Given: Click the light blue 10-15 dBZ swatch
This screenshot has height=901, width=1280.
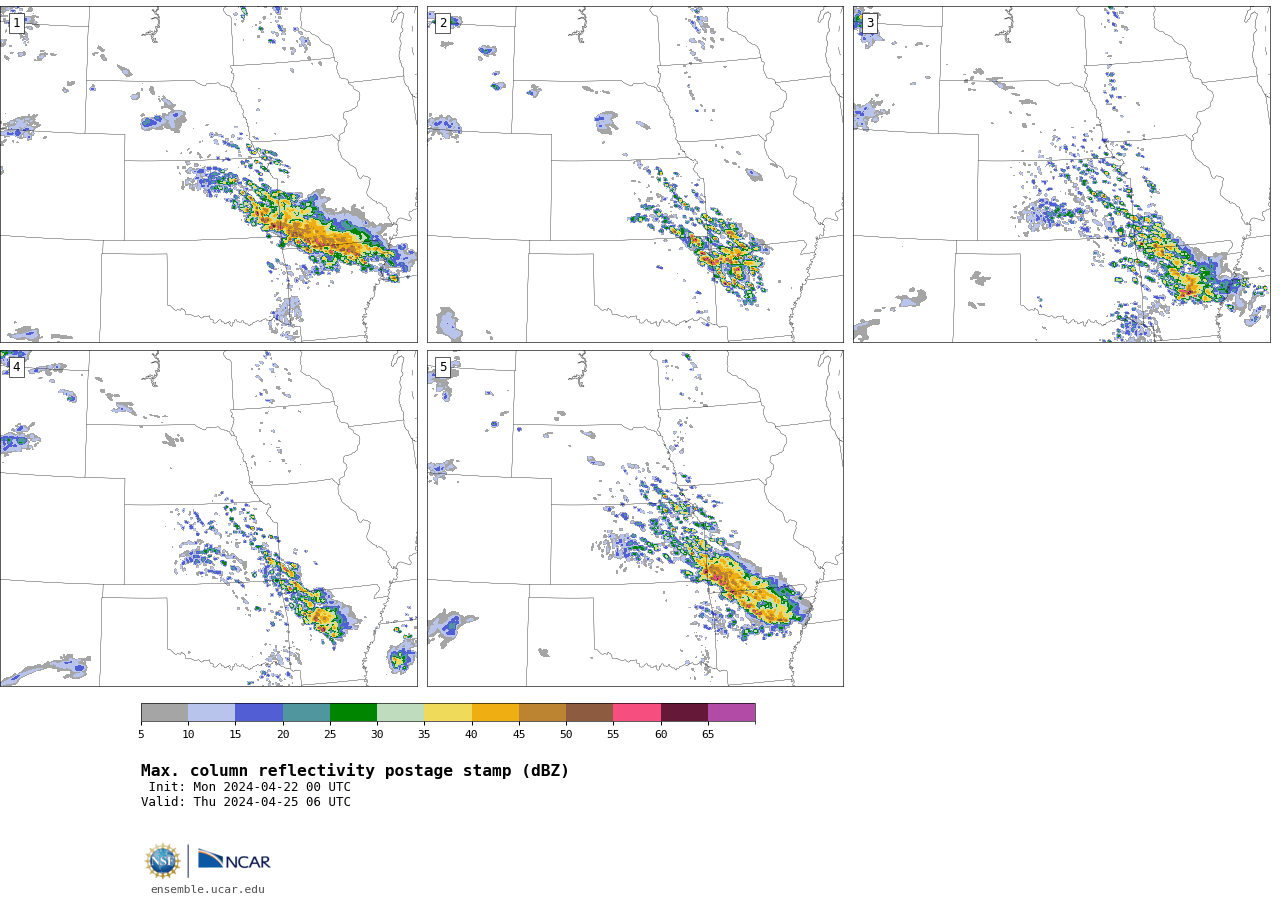Looking at the screenshot, I should [211, 713].
